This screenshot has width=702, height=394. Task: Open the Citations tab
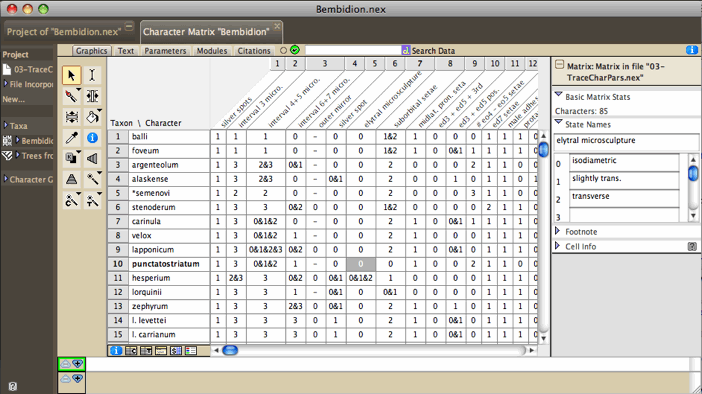tap(254, 51)
